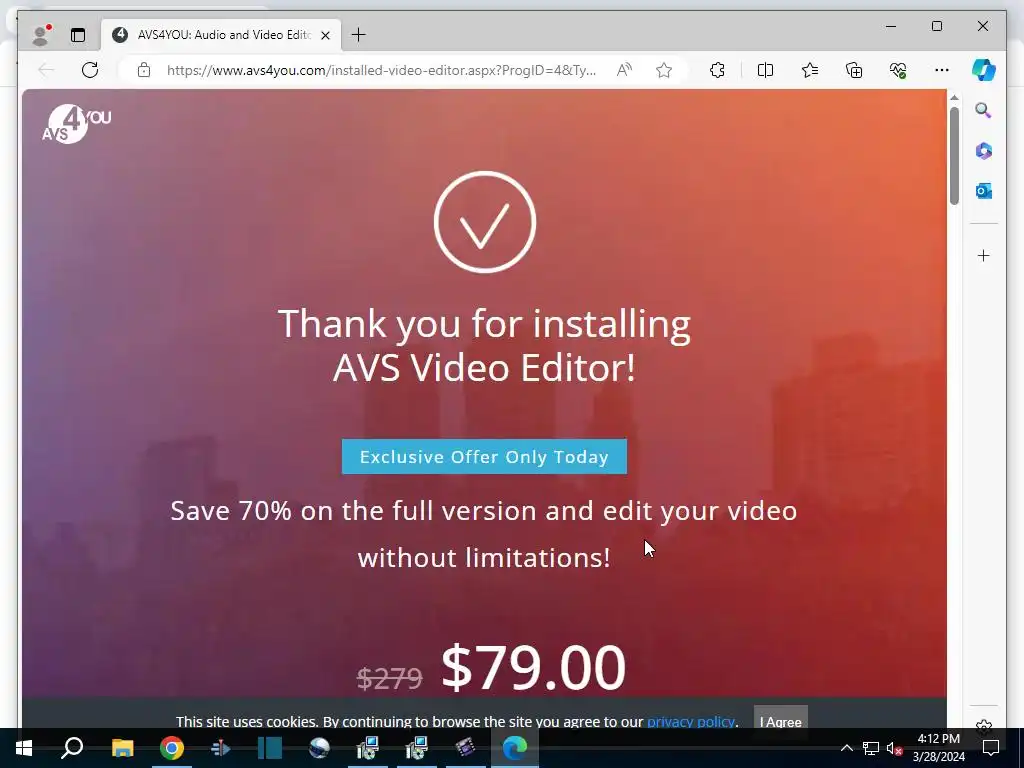Launch Google Chrome from taskbar

click(x=172, y=748)
